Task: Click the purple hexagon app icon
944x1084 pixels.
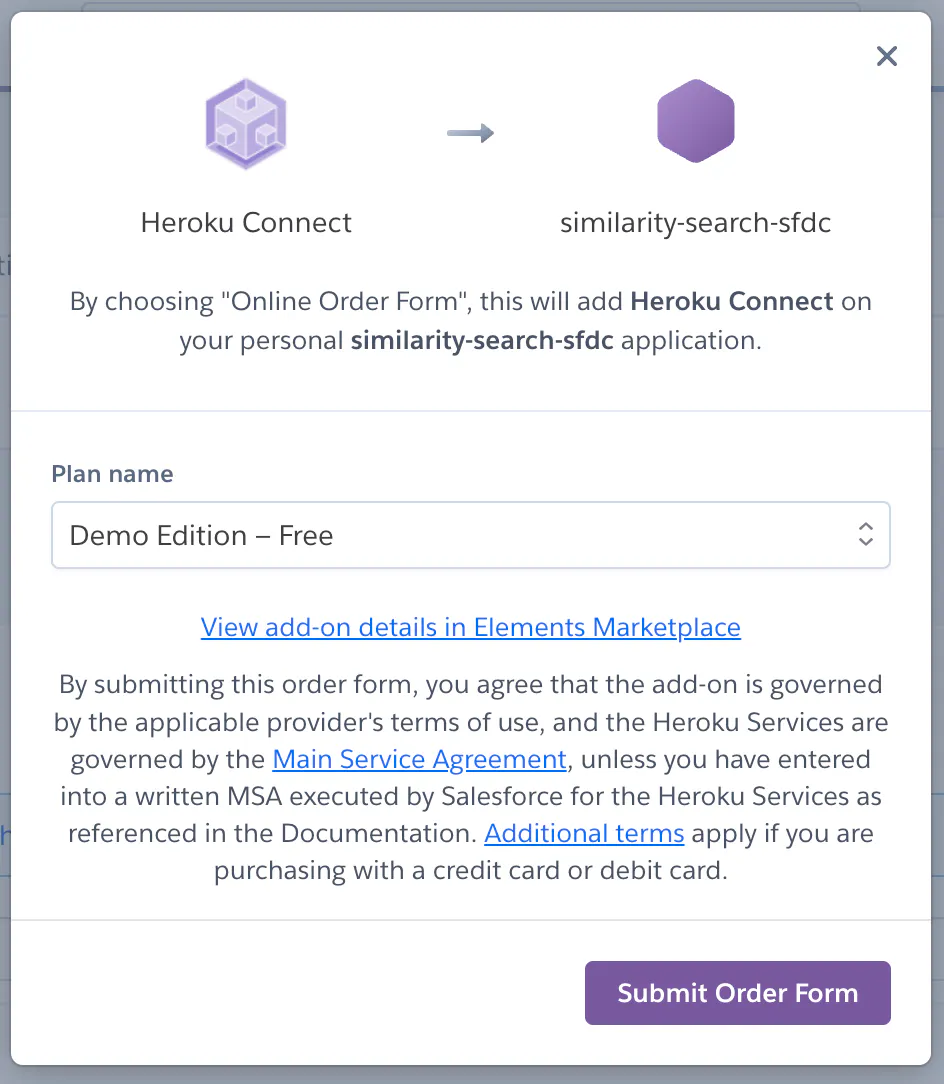Action: [695, 124]
